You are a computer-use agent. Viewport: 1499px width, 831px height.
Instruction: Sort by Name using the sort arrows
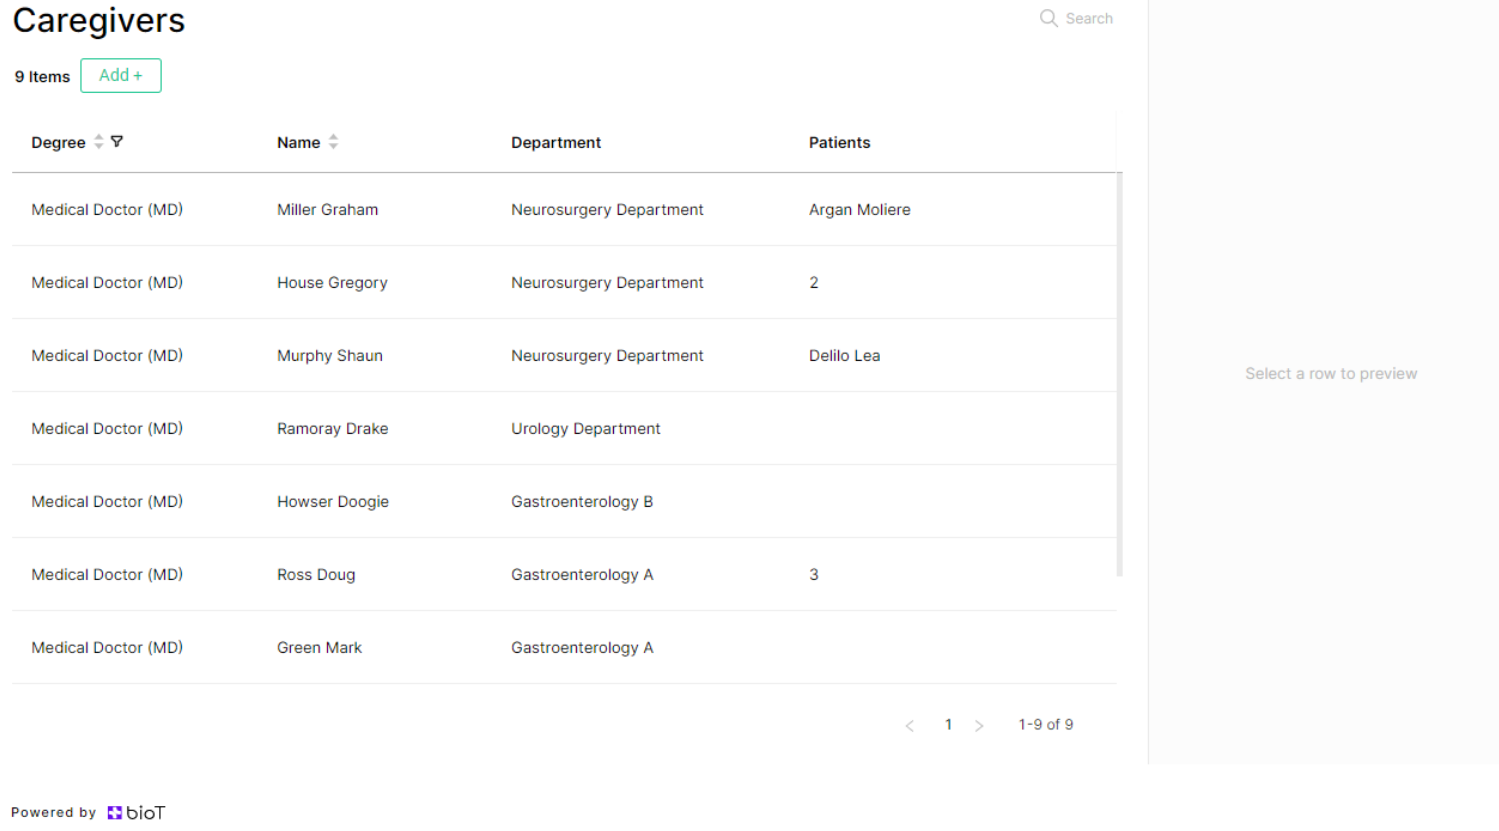pos(333,142)
